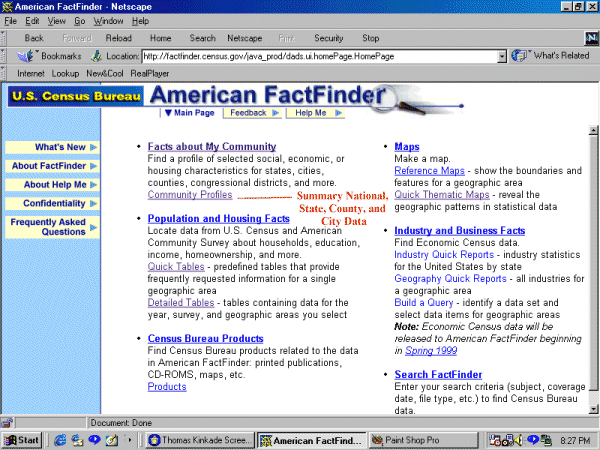The image size is (600, 450).
Task: Launch Internet Explorer from quick launch bar
Action: click(61, 439)
